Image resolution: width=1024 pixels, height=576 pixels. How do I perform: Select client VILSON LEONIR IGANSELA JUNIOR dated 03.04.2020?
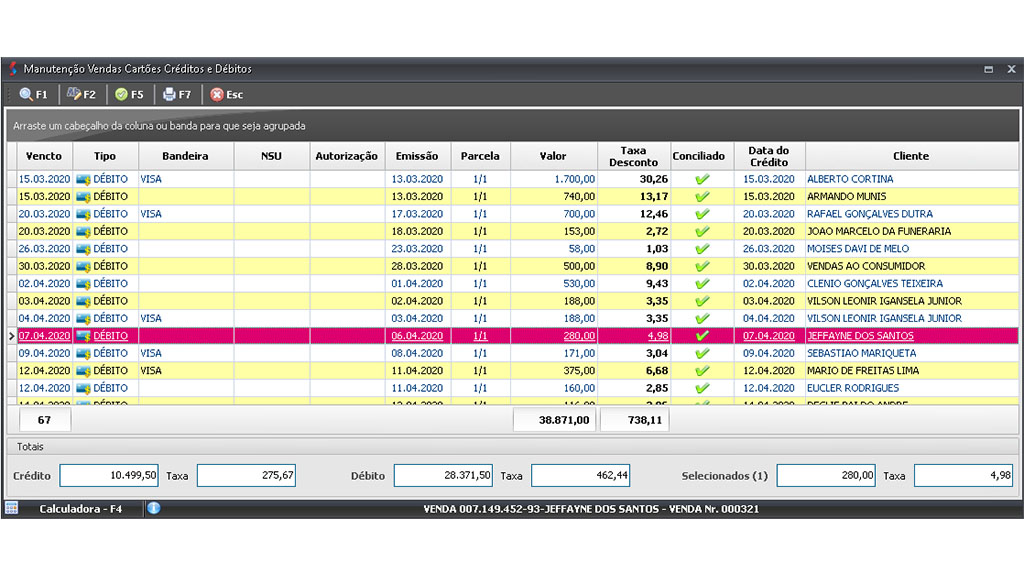pyautogui.click(x=884, y=301)
